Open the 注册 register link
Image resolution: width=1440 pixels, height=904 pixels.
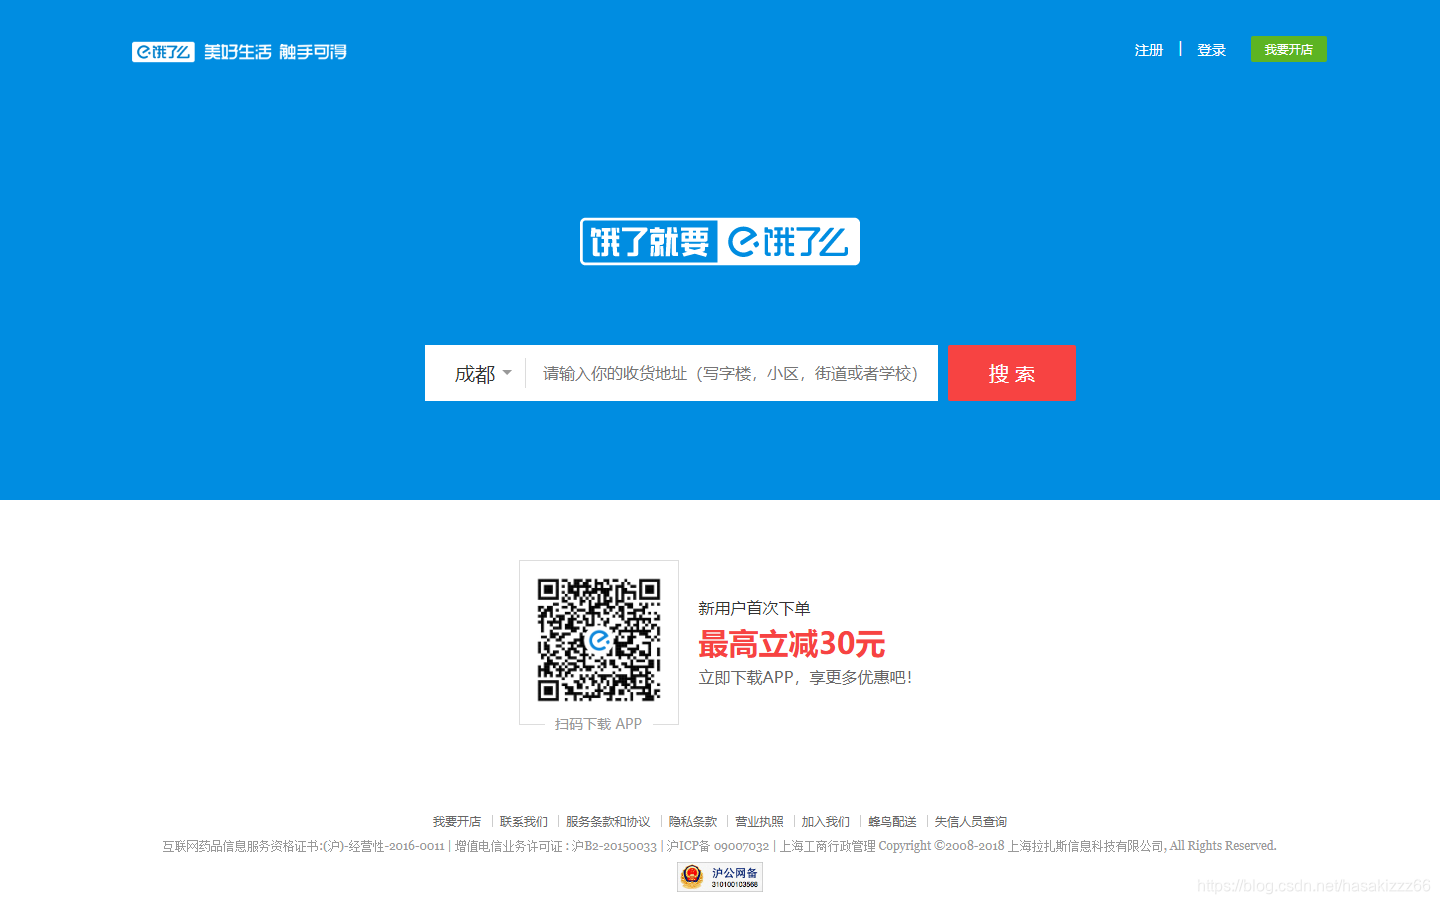(x=1149, y=50)
